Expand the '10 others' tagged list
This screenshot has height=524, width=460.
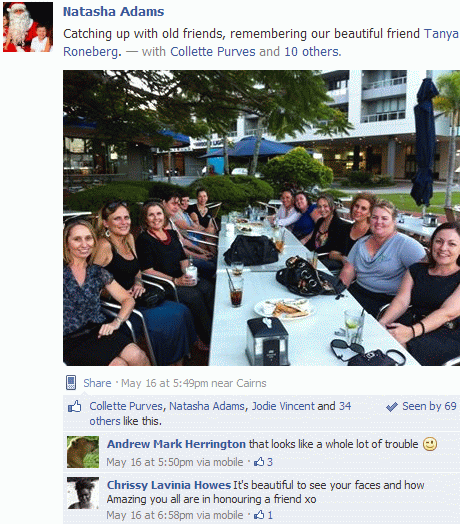tap(312, 52)
